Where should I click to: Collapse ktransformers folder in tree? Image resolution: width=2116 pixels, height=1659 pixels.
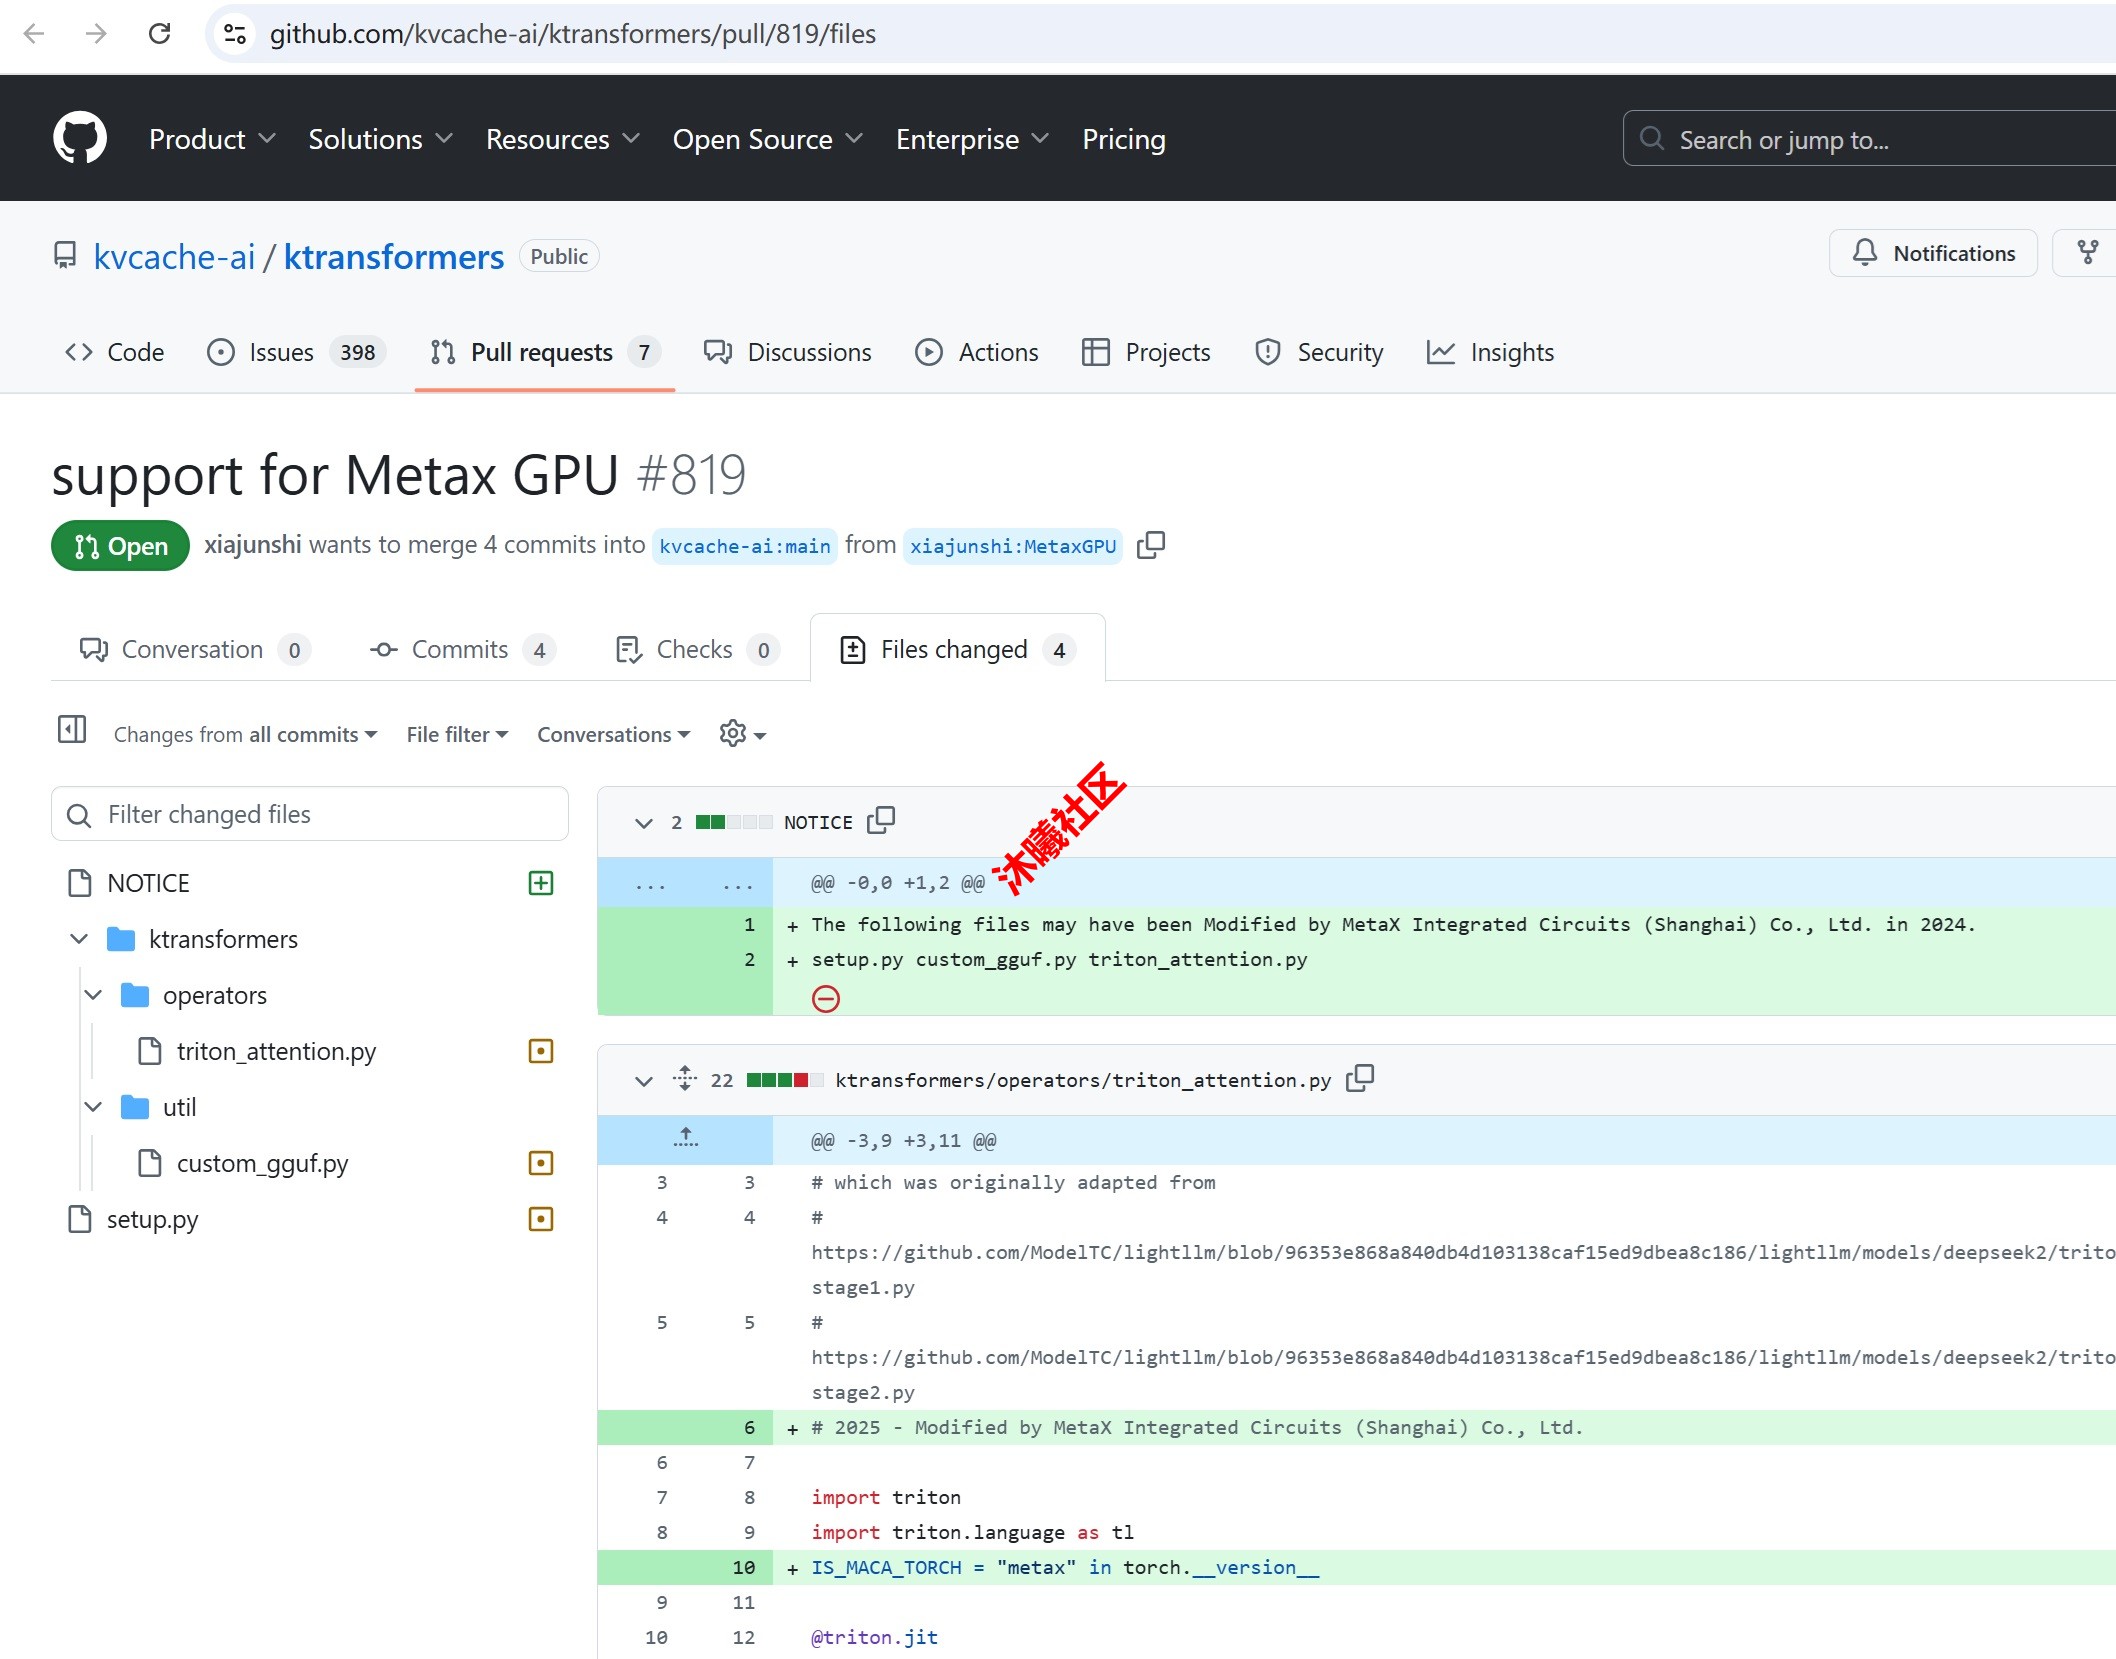(79, 939)
